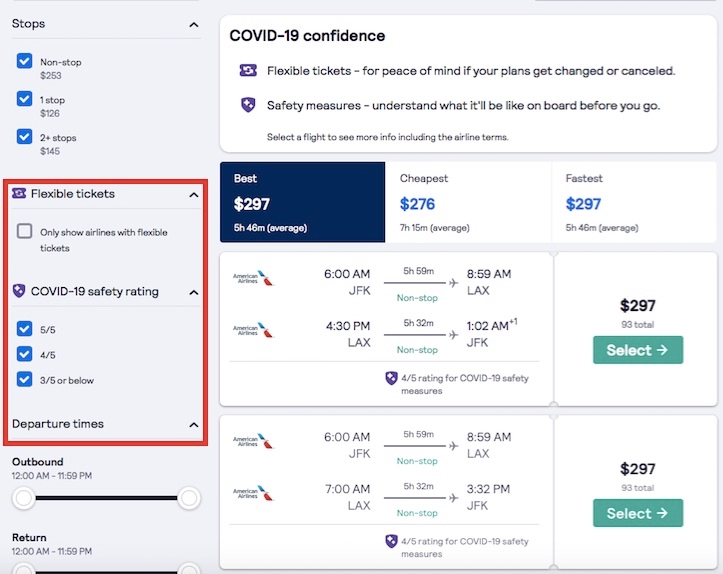This screenshot has height=574, width=723.
Task: Click the 'Select a flight to see more info' note
Action: pyautogui.click(x=387, y=137)
